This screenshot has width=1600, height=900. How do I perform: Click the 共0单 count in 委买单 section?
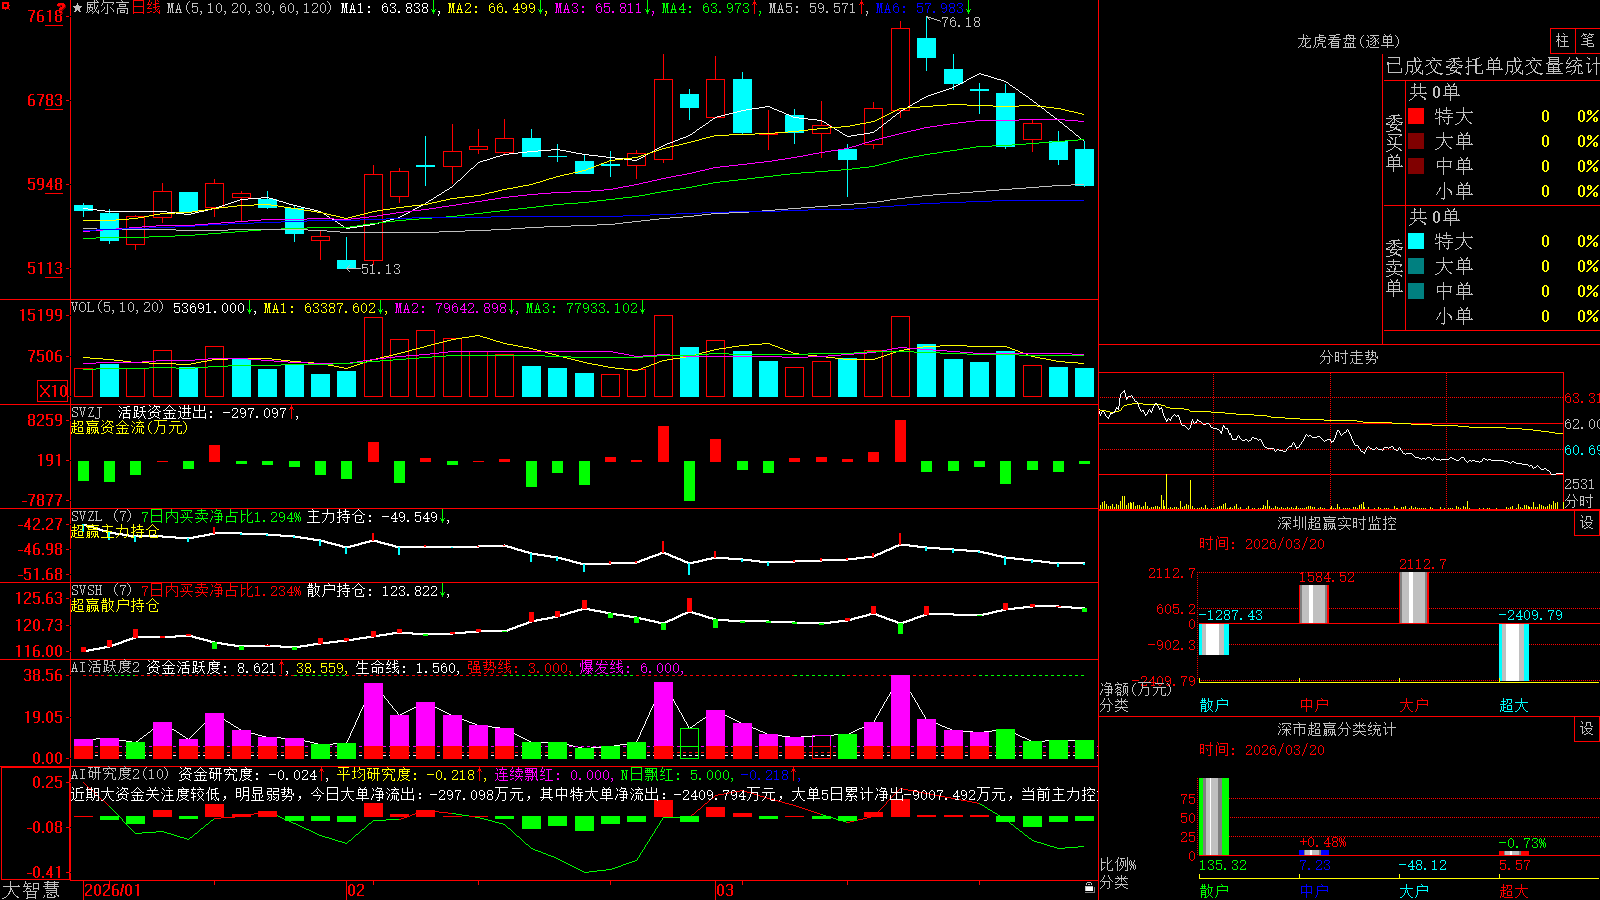(x=1434, y=92)
